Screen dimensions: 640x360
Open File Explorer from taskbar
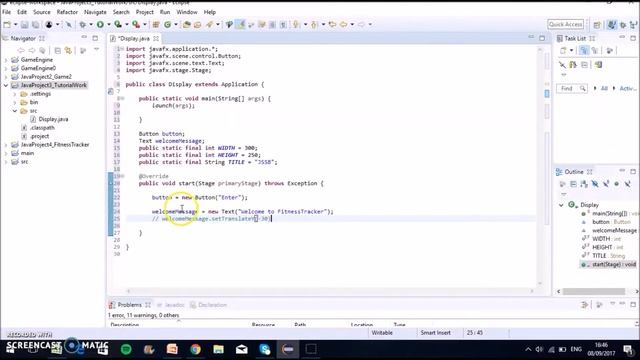(x=218, y=349)
